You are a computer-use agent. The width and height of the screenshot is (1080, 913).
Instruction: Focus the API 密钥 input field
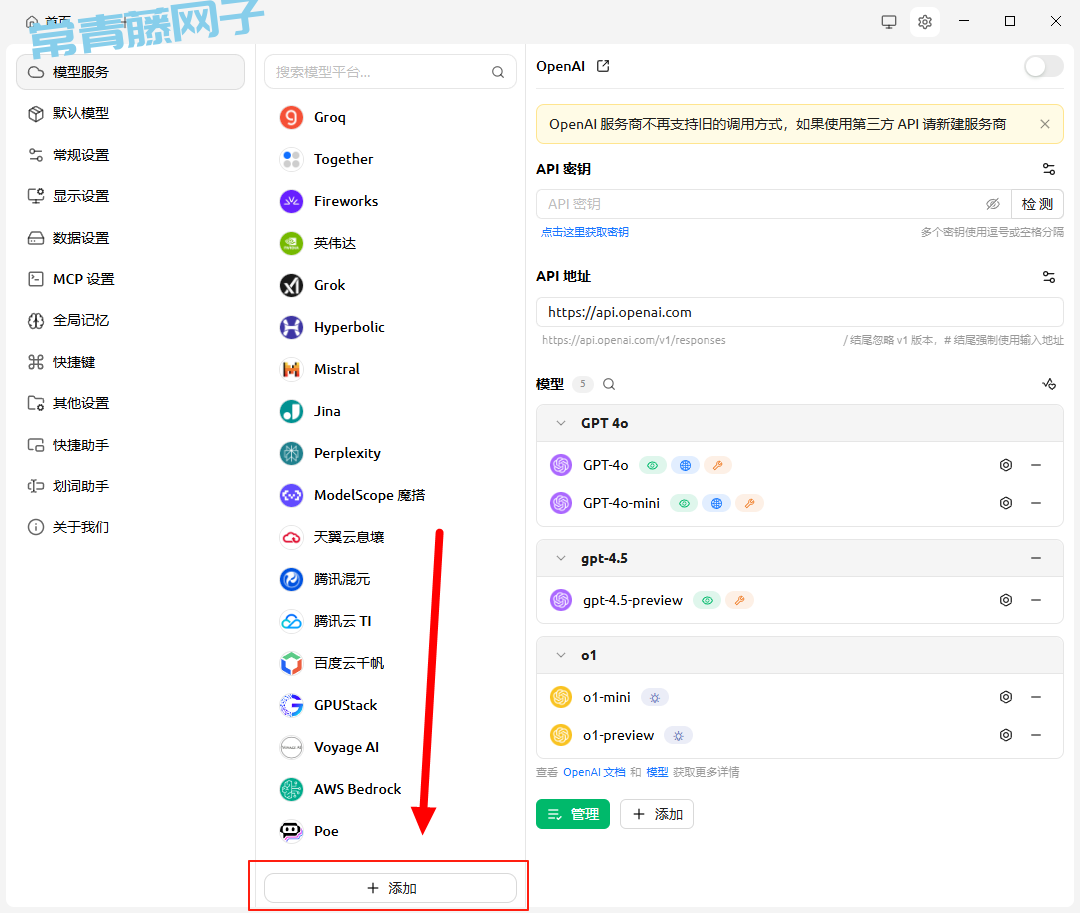(773, 204)
